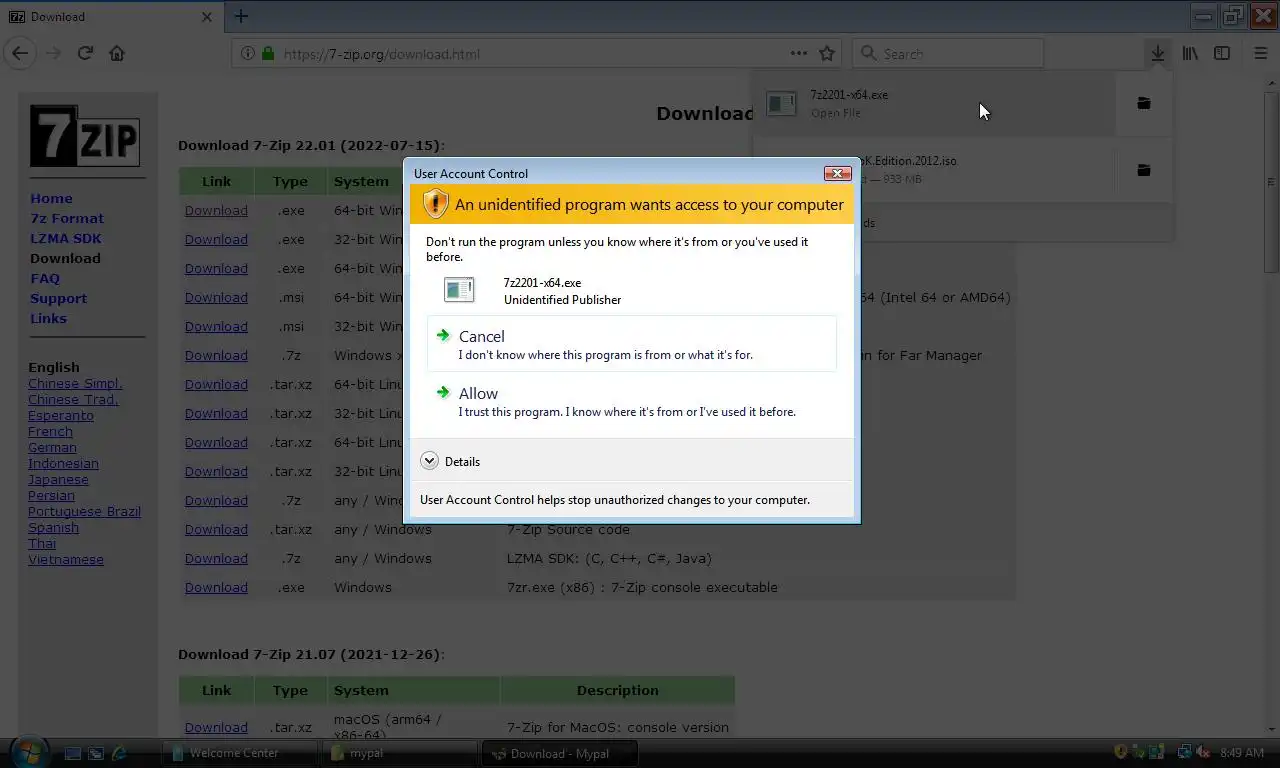Open 7z2201-x64.exe file in downloads panel
The width and height of the screenshot is (1280, 768).
click(934, 103)
